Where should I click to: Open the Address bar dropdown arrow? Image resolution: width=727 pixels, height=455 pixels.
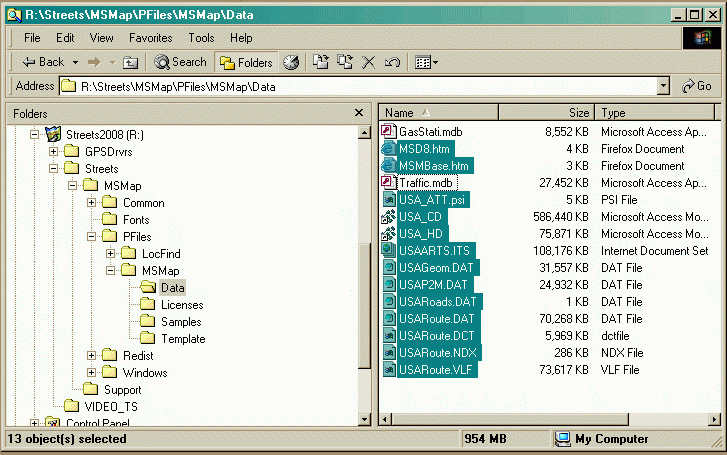(x=663, y=86)
